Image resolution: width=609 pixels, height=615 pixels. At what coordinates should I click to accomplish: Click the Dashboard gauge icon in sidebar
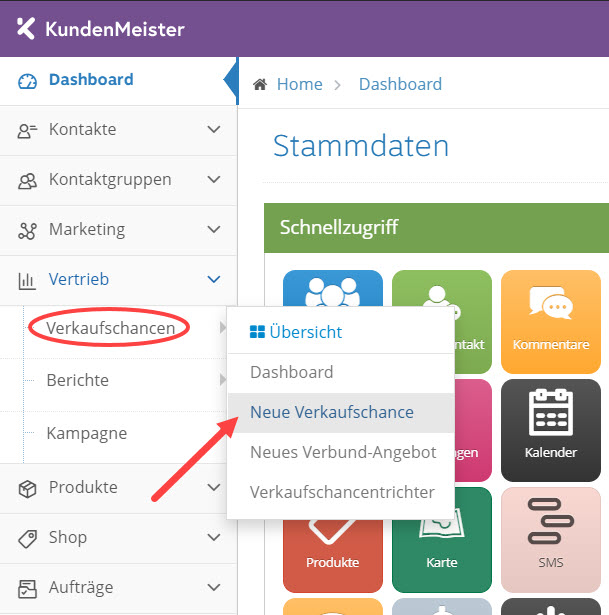tap(27, 81)
